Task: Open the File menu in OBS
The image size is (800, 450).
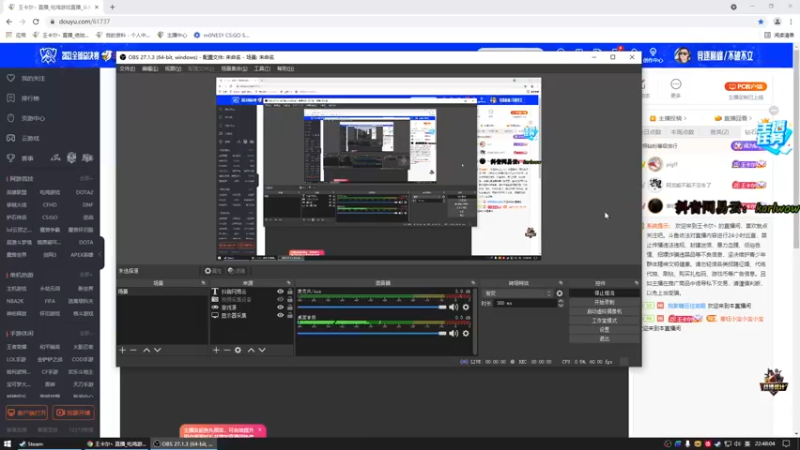Action: click(127, 69)
